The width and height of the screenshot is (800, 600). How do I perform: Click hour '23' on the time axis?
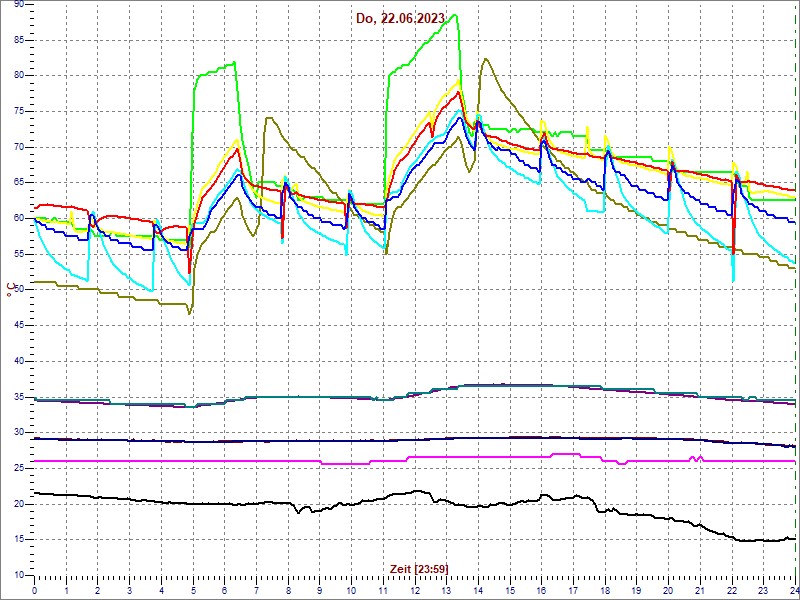pyautogui.click(x=763, y=590)
